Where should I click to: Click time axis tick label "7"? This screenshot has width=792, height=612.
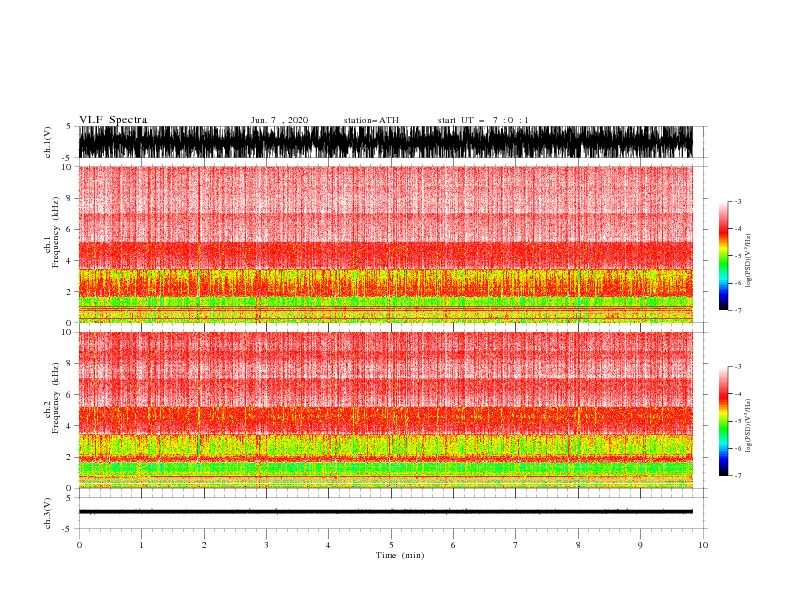(516, 545)
